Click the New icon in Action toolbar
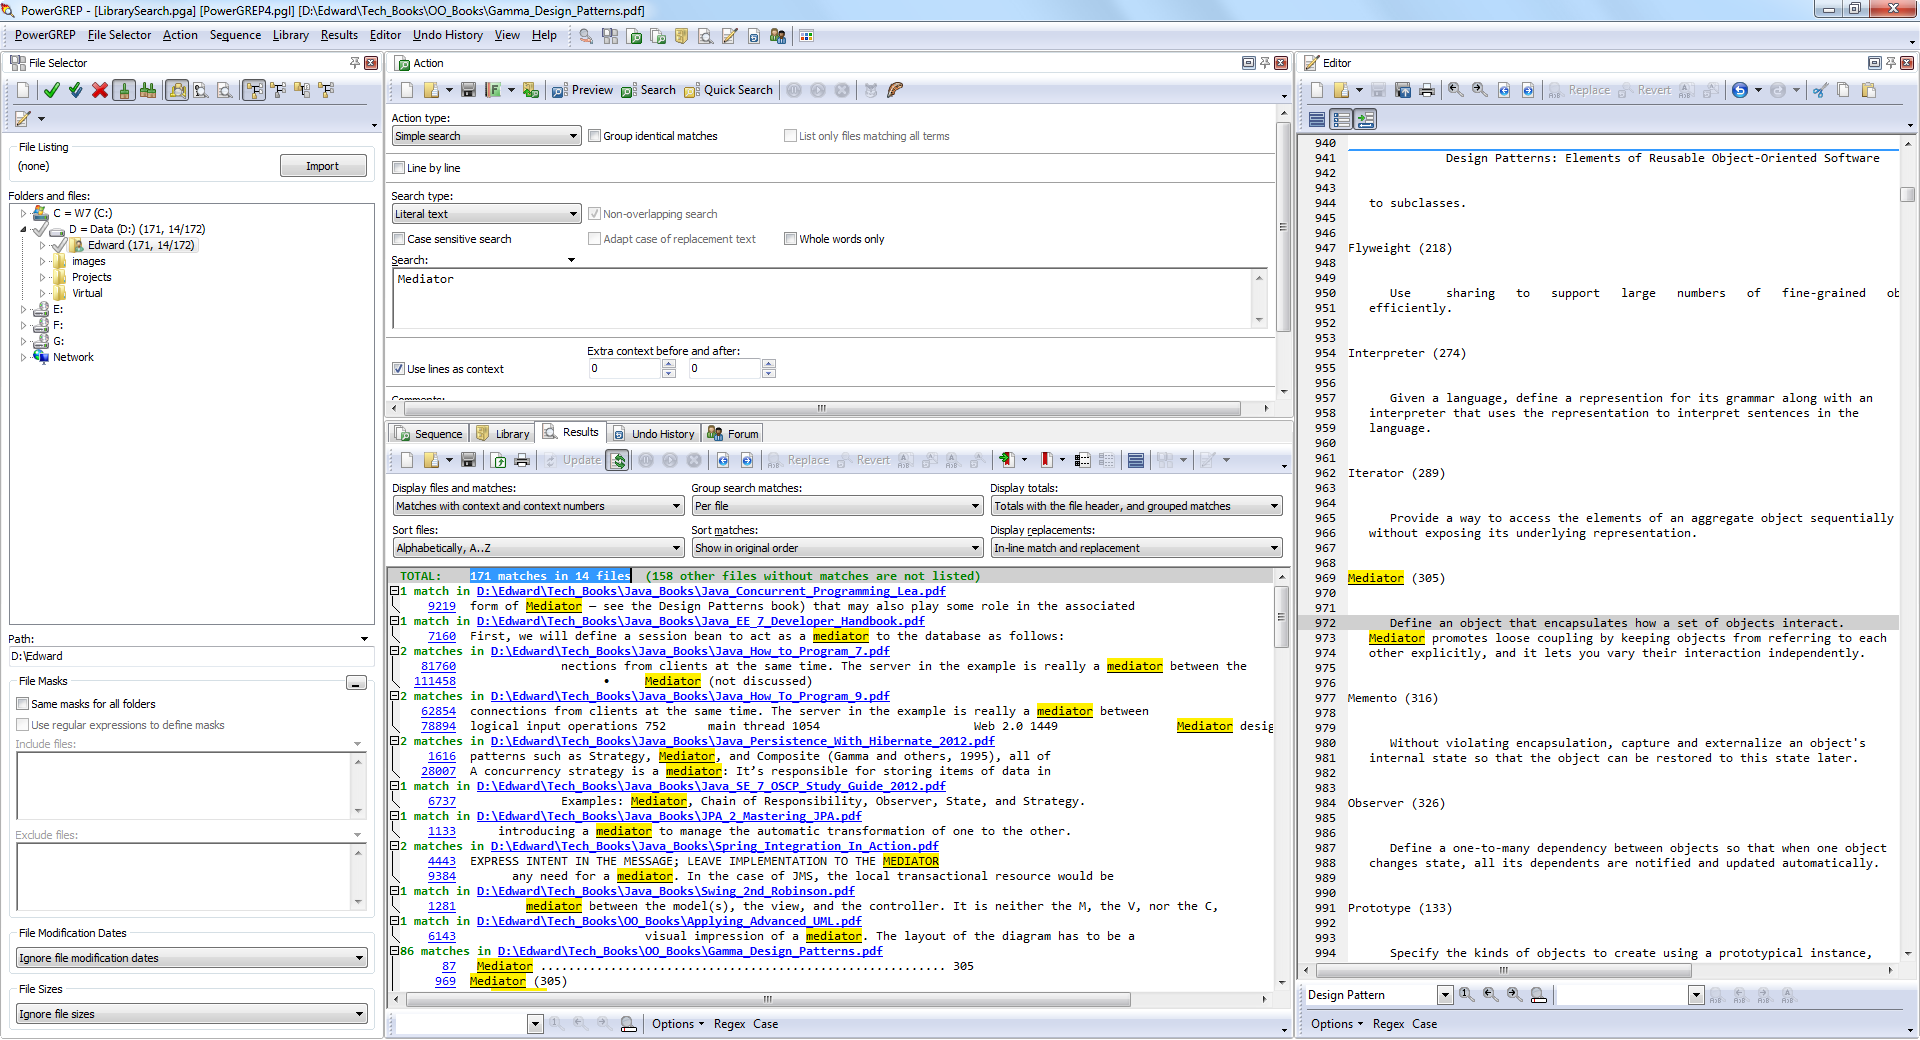The image size is (1920, 1040). tap(407, 90)
